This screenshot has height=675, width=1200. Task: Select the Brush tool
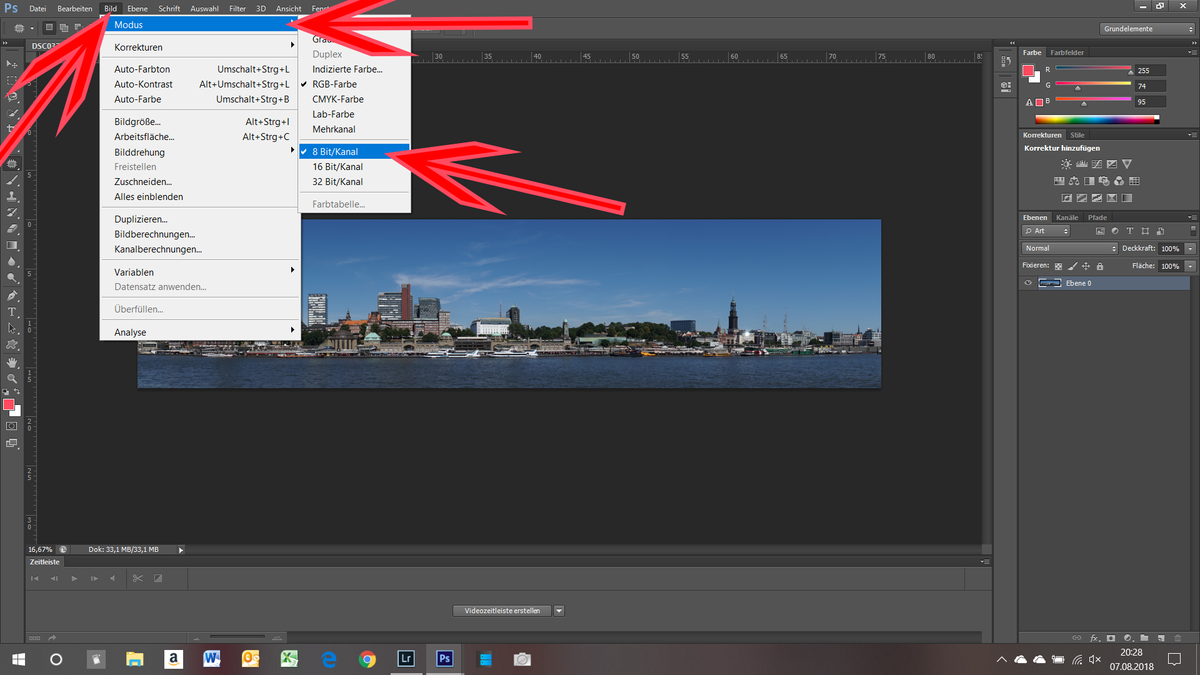click(x=12, y=179)
